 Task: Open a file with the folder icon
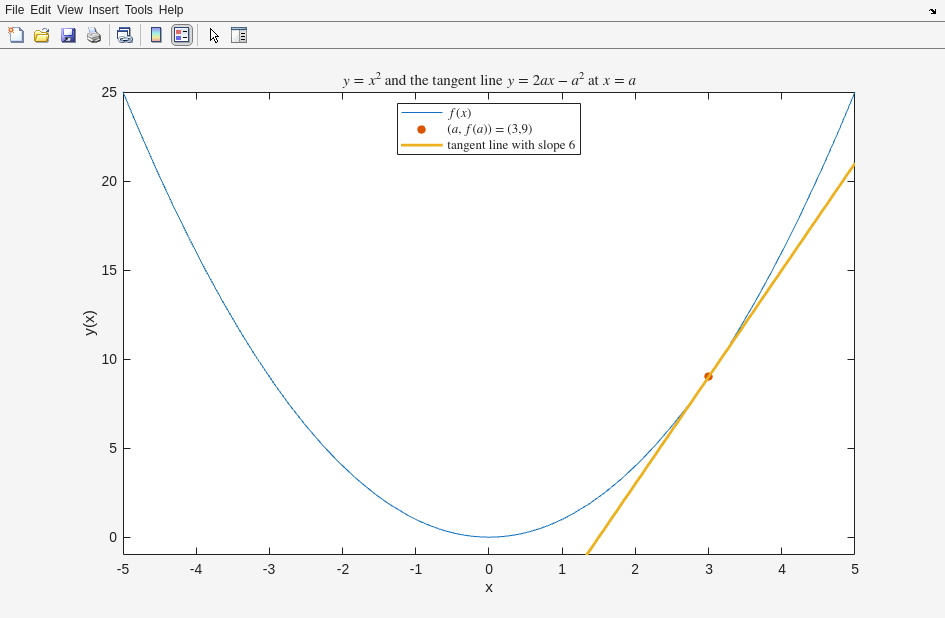tap(42, 35)
